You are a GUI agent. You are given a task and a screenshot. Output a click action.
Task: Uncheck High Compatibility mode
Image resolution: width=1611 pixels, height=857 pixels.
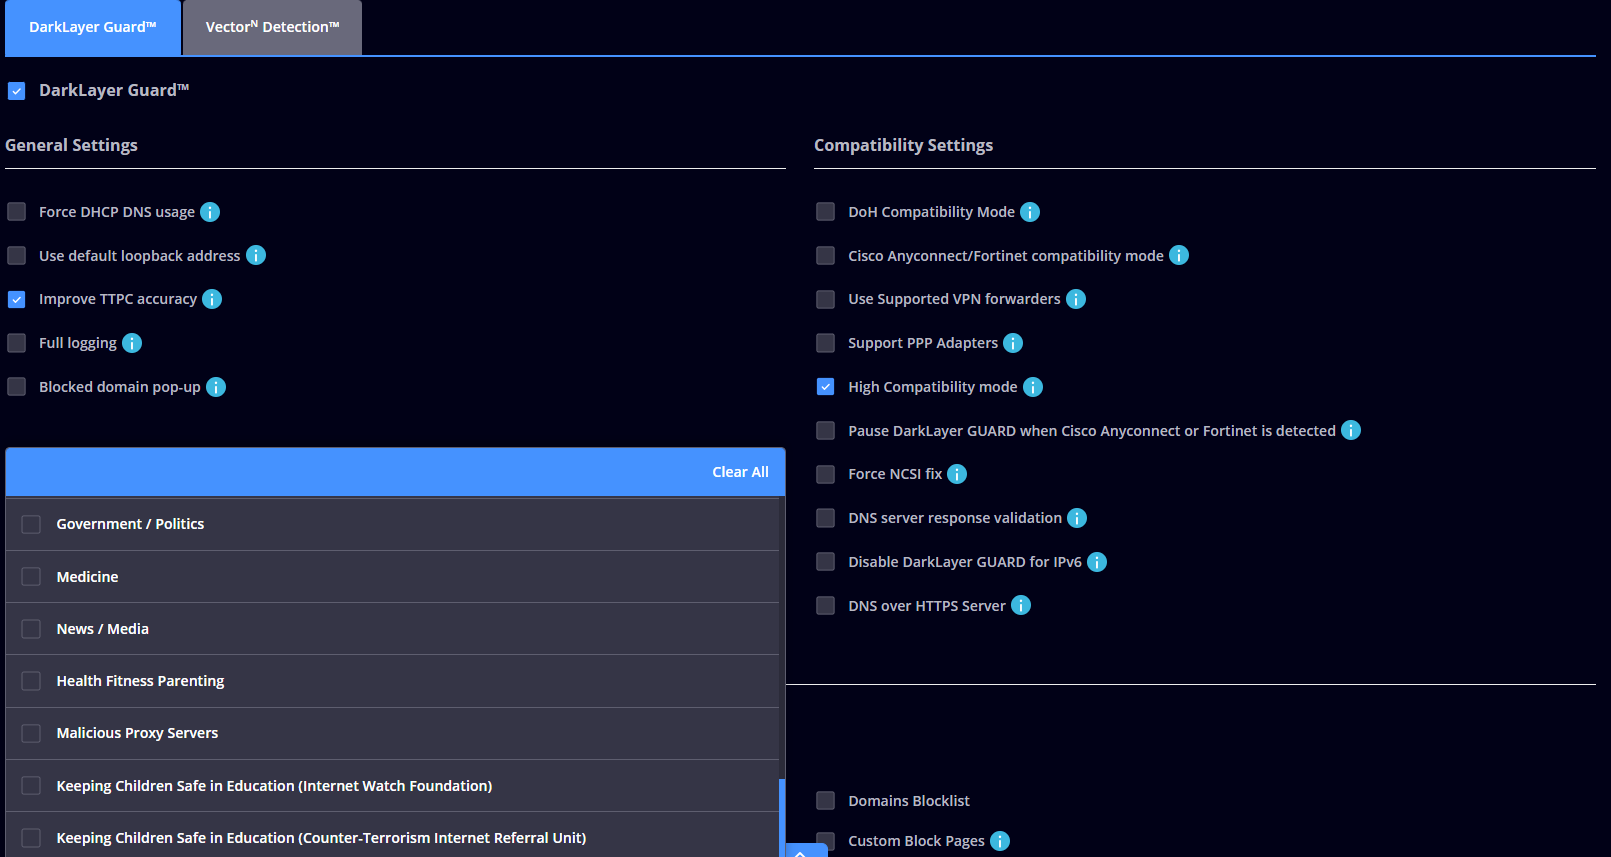[825, 387]
